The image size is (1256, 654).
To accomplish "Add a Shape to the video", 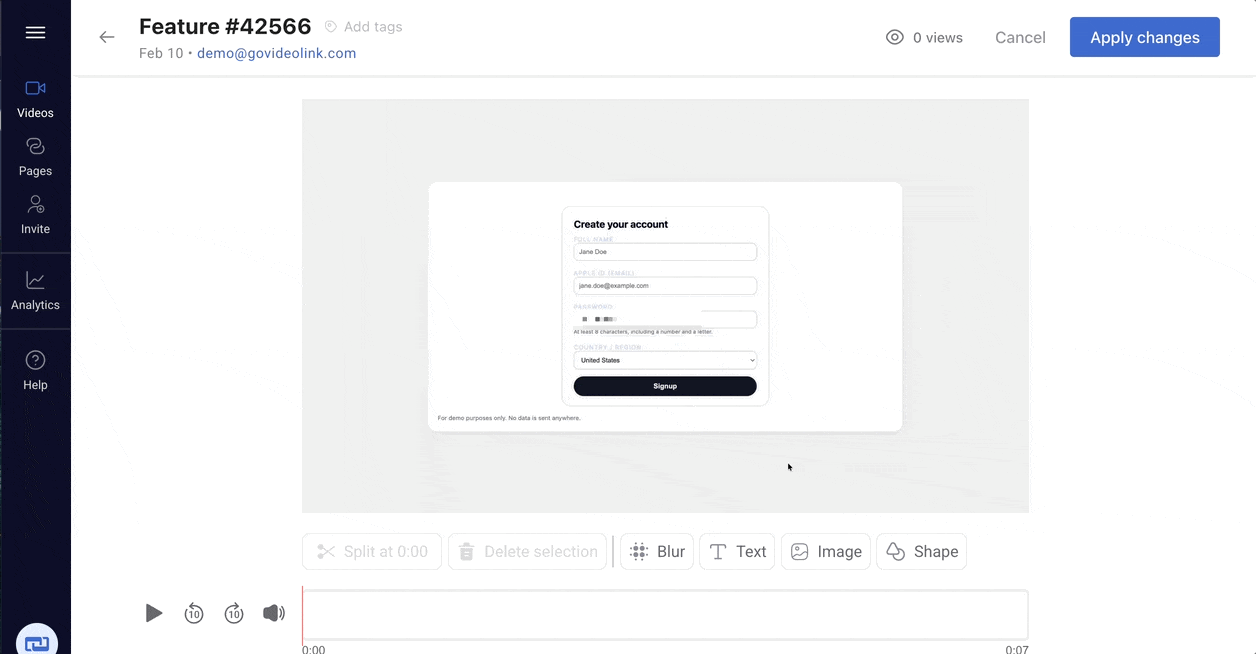I will 921,551.
